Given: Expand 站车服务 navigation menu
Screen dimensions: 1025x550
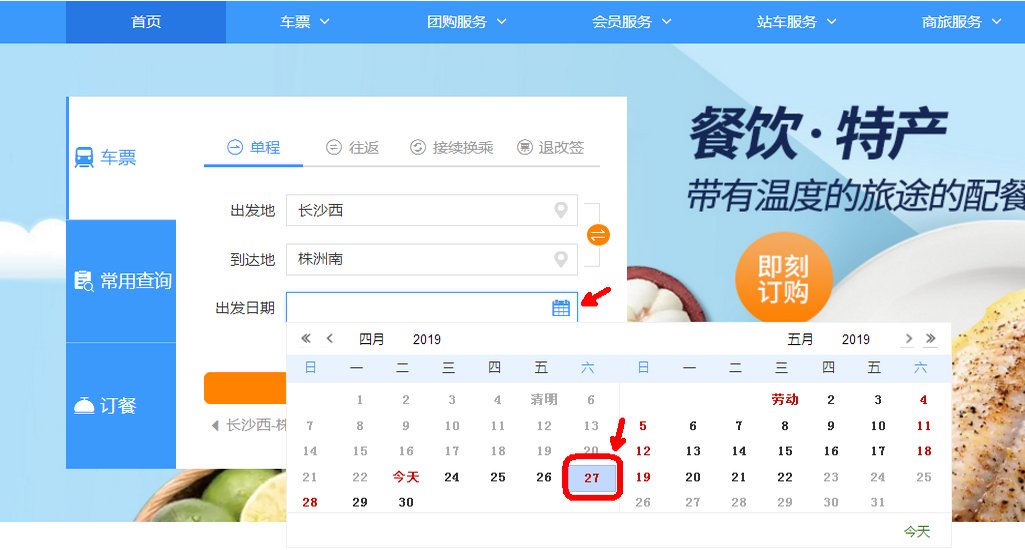Looking at the screenshot, I should [x=796, y=22].
